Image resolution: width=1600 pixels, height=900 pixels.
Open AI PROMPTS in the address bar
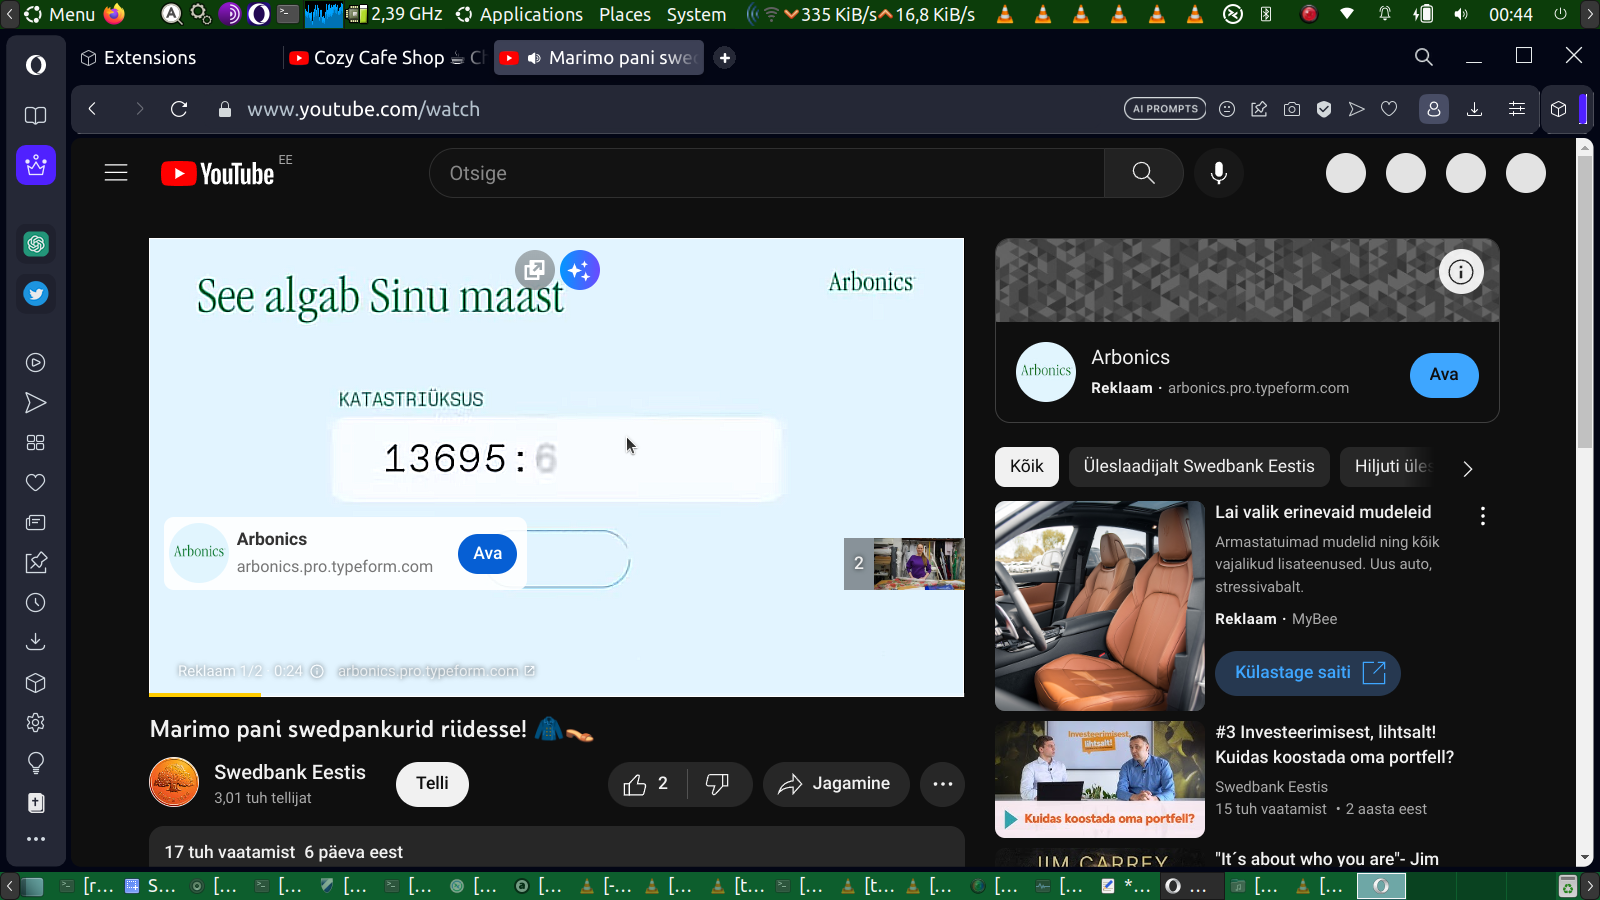(1165, 109)
